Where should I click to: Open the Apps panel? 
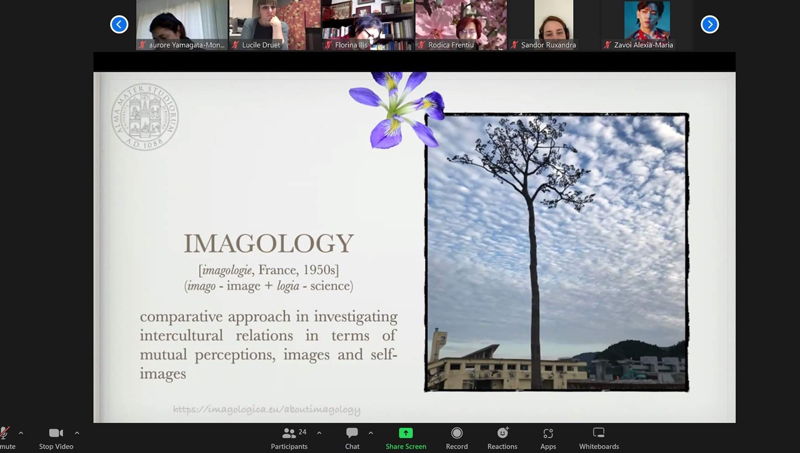tap(548, 438)
